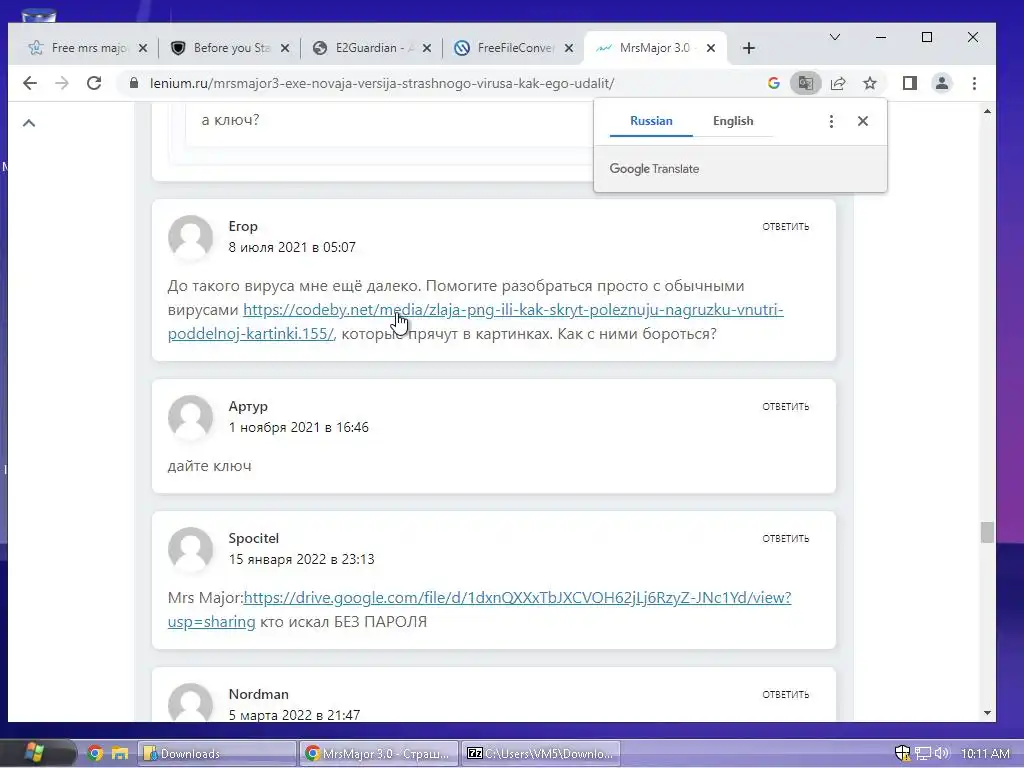Image resolution: width=1024 pixels, height=768 pixels.
Task: Close the FreeFileConvert tab
Action: 569,48
